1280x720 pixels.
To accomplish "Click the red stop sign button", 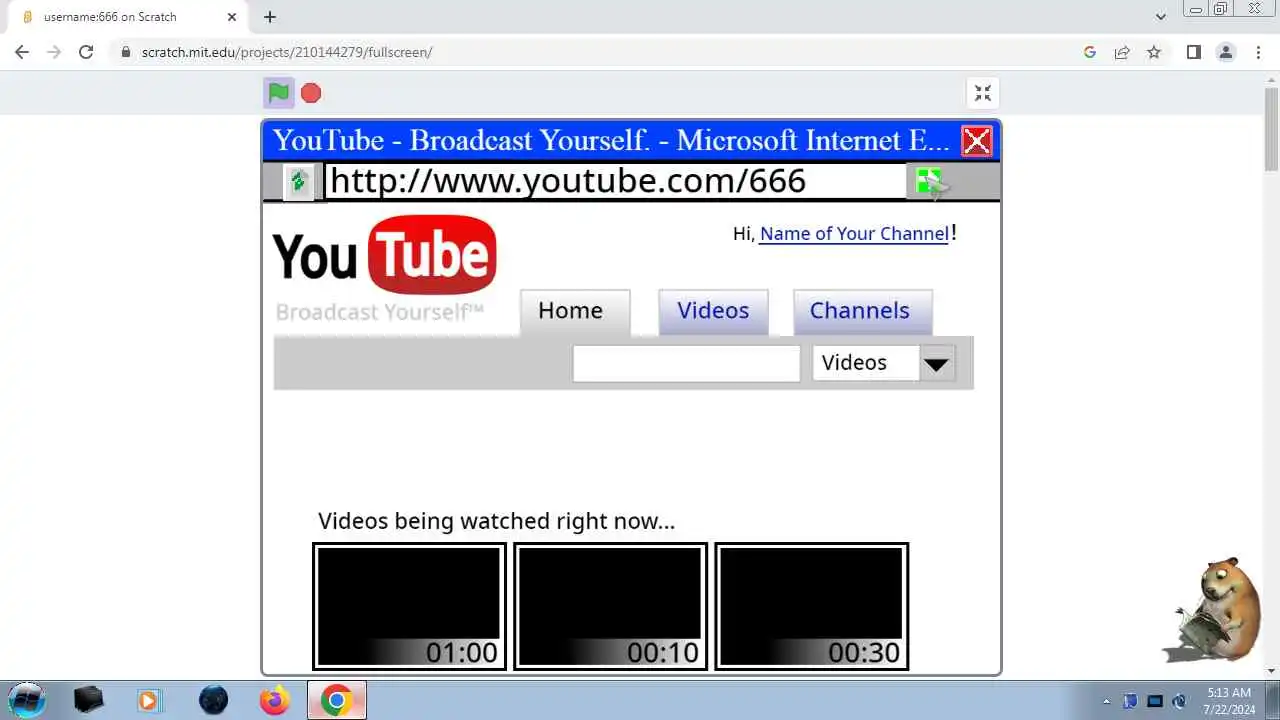I will (x=311, y=93).
